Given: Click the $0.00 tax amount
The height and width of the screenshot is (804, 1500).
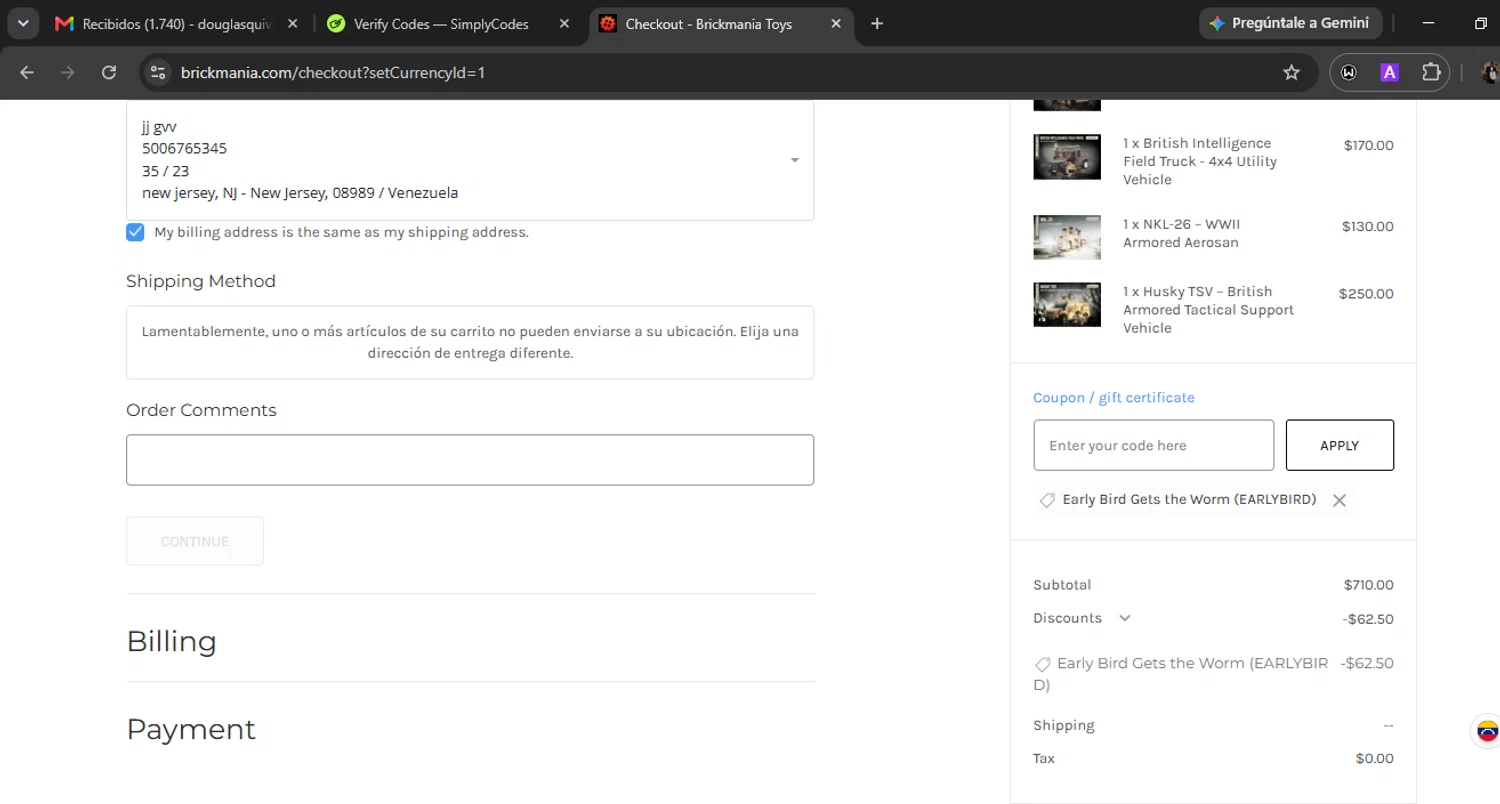Looking at the screenshot, I should click(1374, 758).
